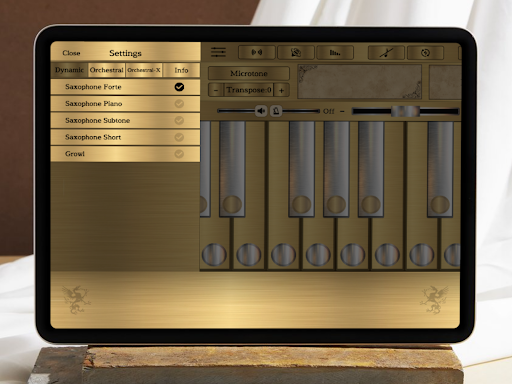Viewport: 512px width, 384px height.
Task: Click the metronome Off label
Action: pyautogui.click(x=328, y=111)
